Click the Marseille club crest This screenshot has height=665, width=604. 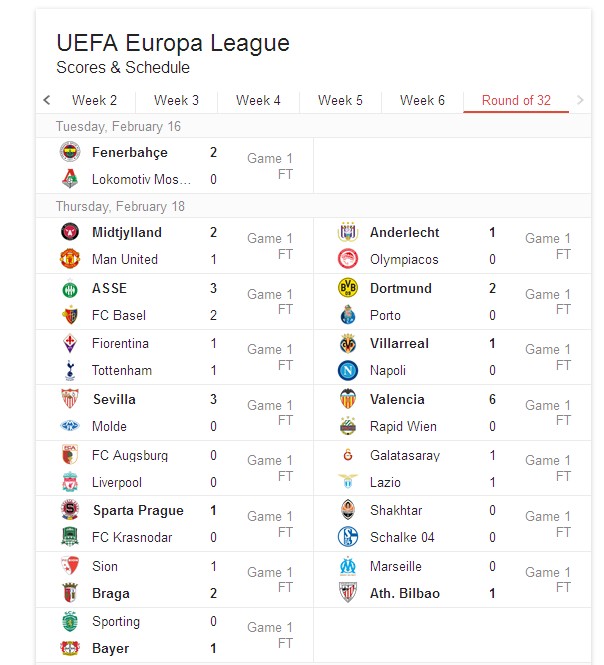click(x=347, y=566)
